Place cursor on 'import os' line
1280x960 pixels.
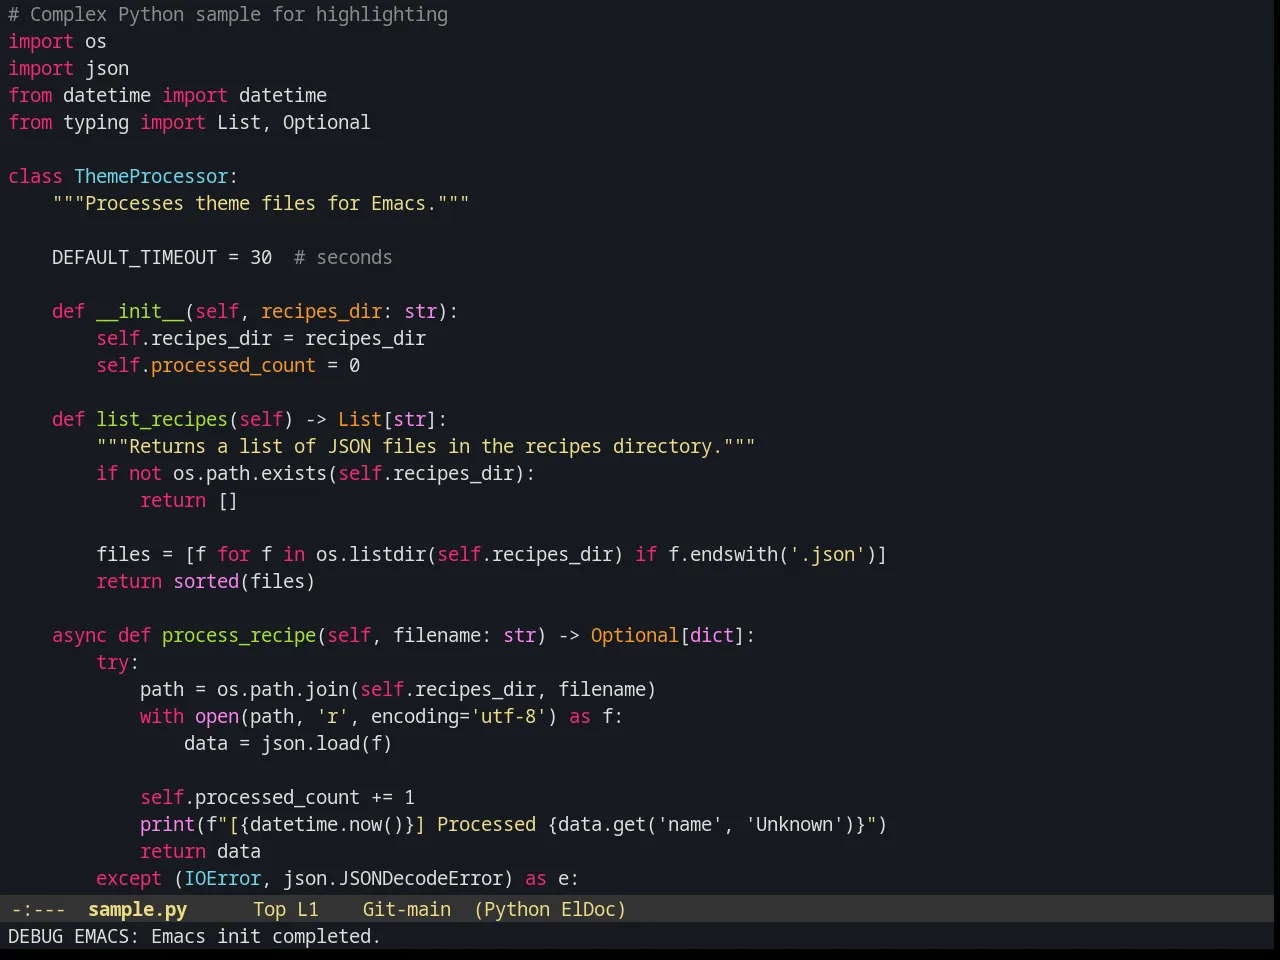tap(57, 41)
